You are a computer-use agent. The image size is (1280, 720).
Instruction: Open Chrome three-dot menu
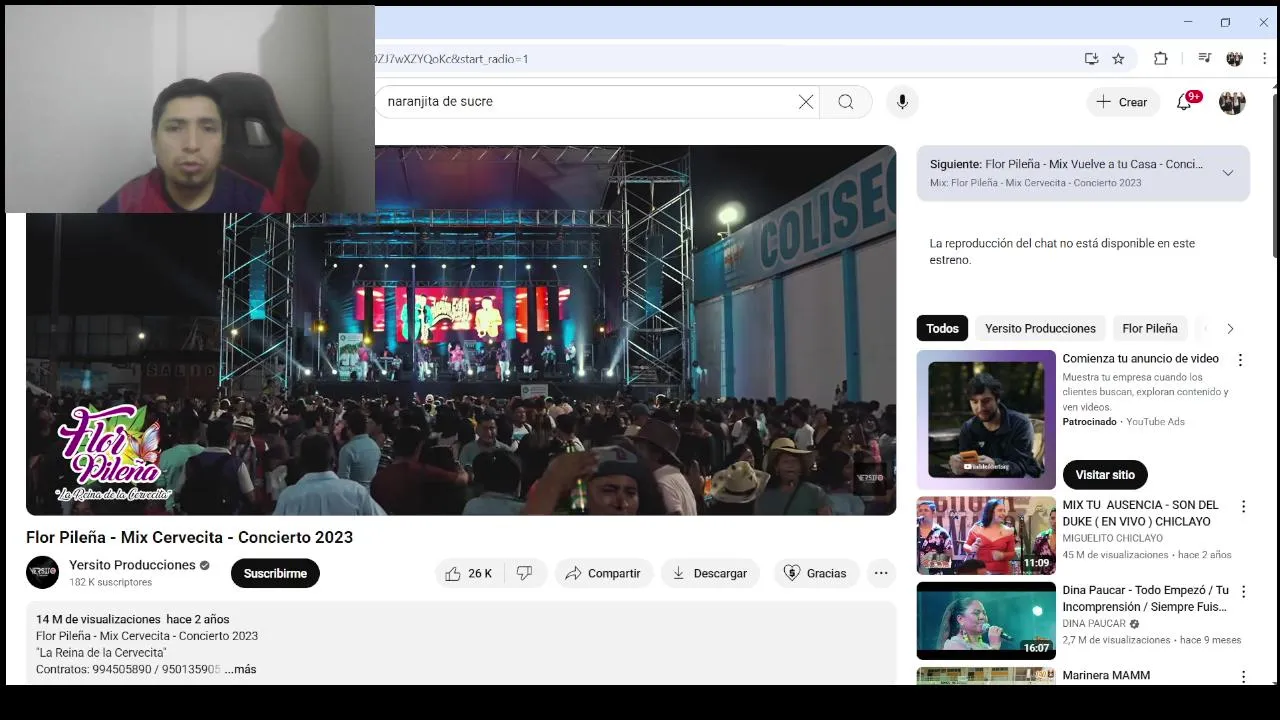(x=1264, y=59)
